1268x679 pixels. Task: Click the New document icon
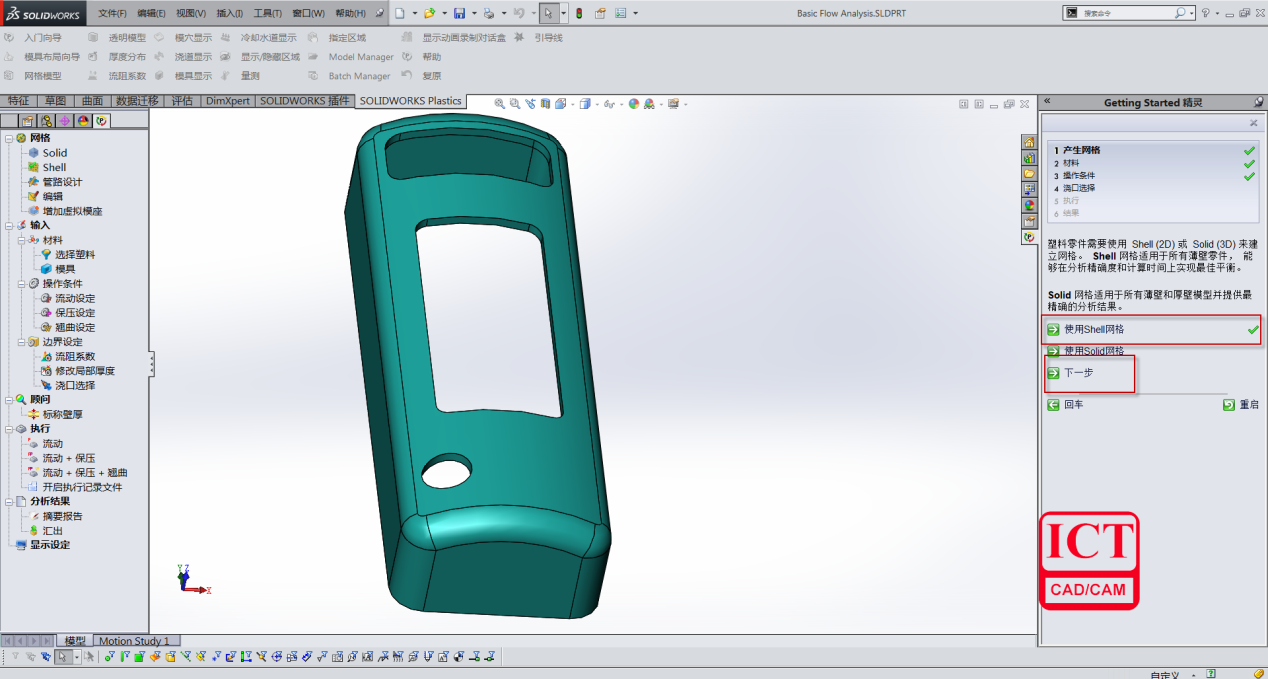click(x=399, y=13)
